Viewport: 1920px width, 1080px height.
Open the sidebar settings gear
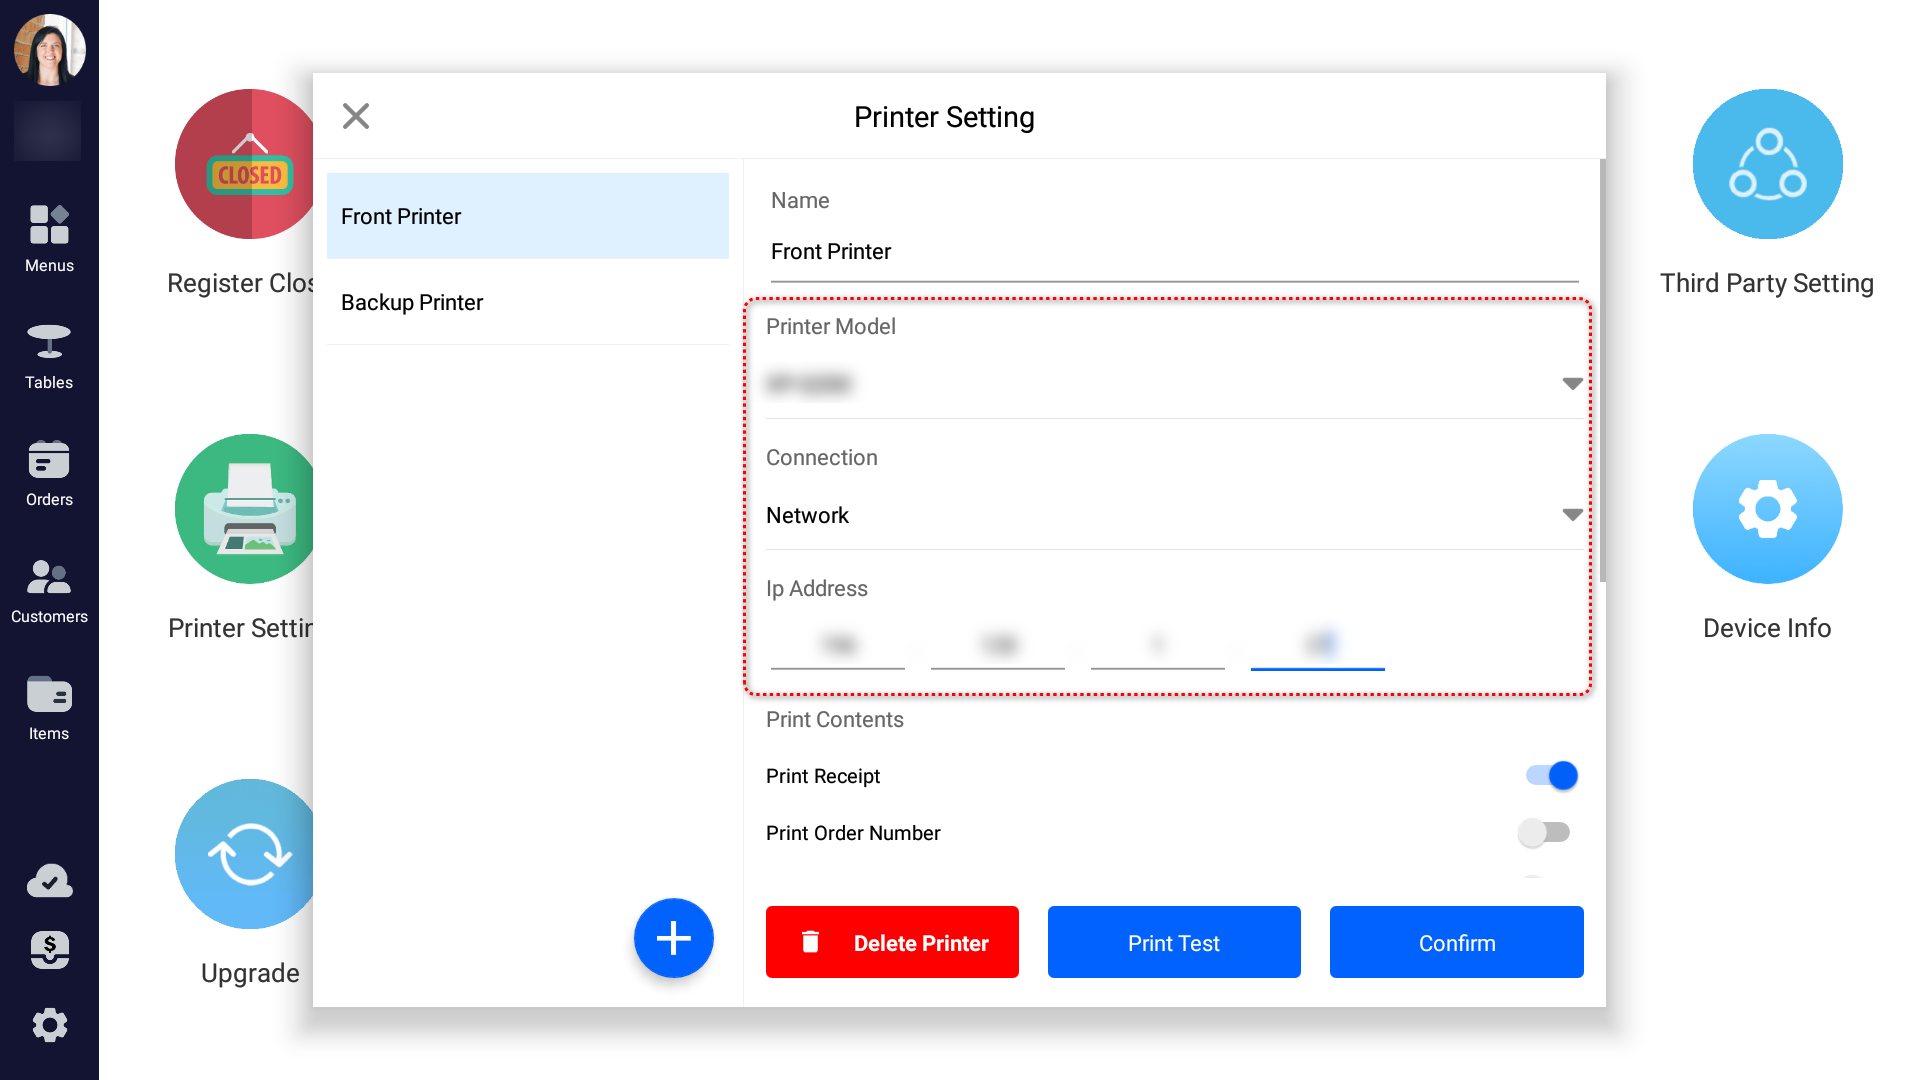[x=49, y=1025]
